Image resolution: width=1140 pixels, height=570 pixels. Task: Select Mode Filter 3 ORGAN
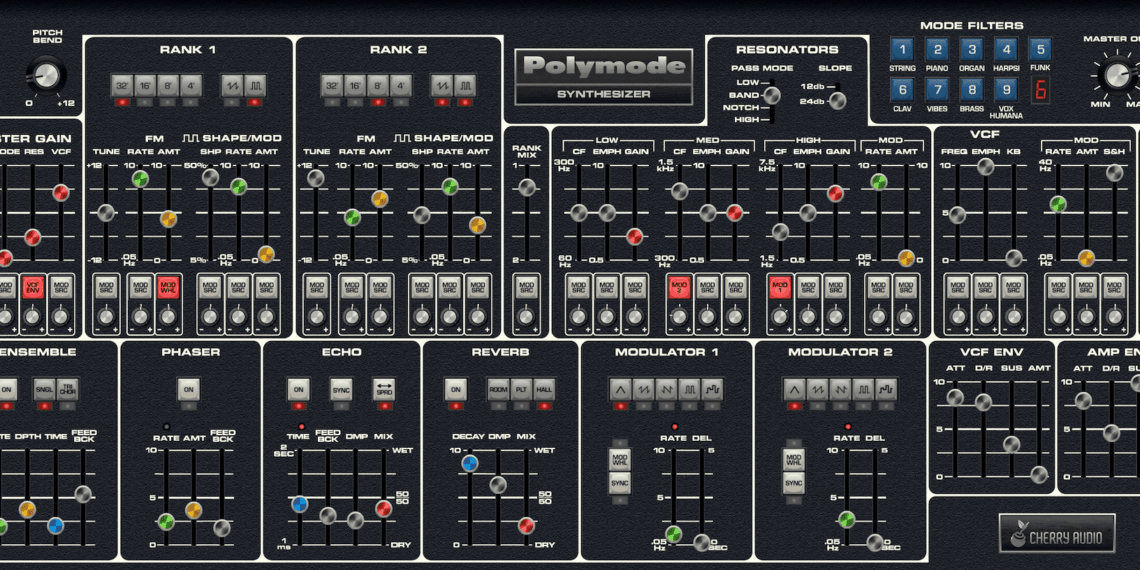pyautogui.click(x=971, y=50)
